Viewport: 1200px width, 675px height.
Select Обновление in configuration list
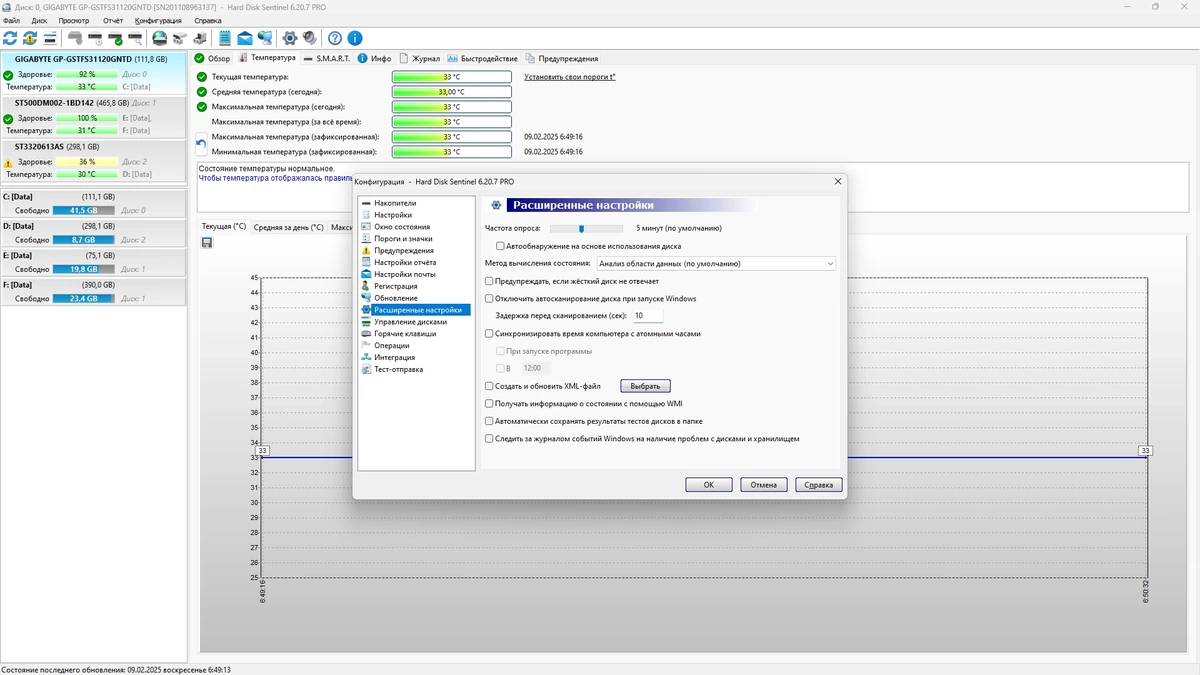[x=396, y=298]
